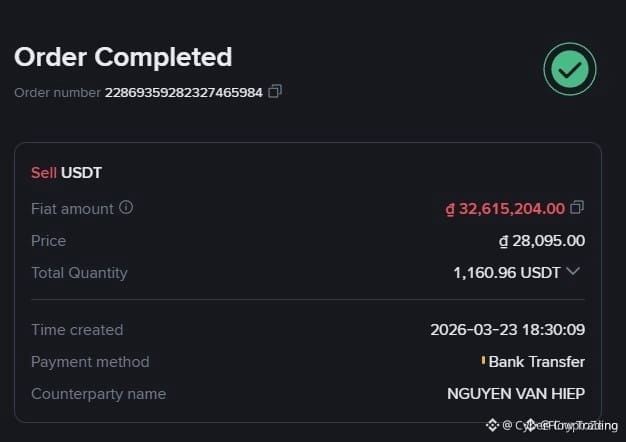Copy the order number with copy icon
This screenshot has width=626, height=442.
[x=275, y=91]
